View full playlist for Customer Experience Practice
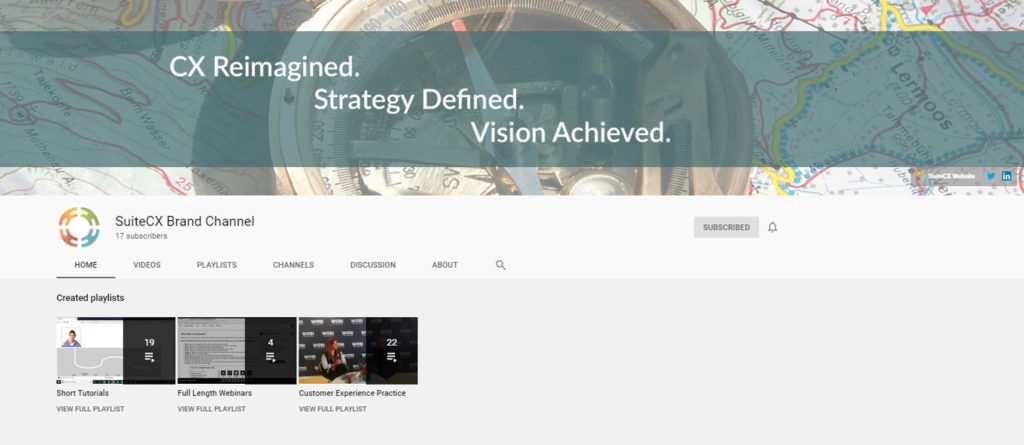This screenshot has width=1024, height=445. coord(332,409)
